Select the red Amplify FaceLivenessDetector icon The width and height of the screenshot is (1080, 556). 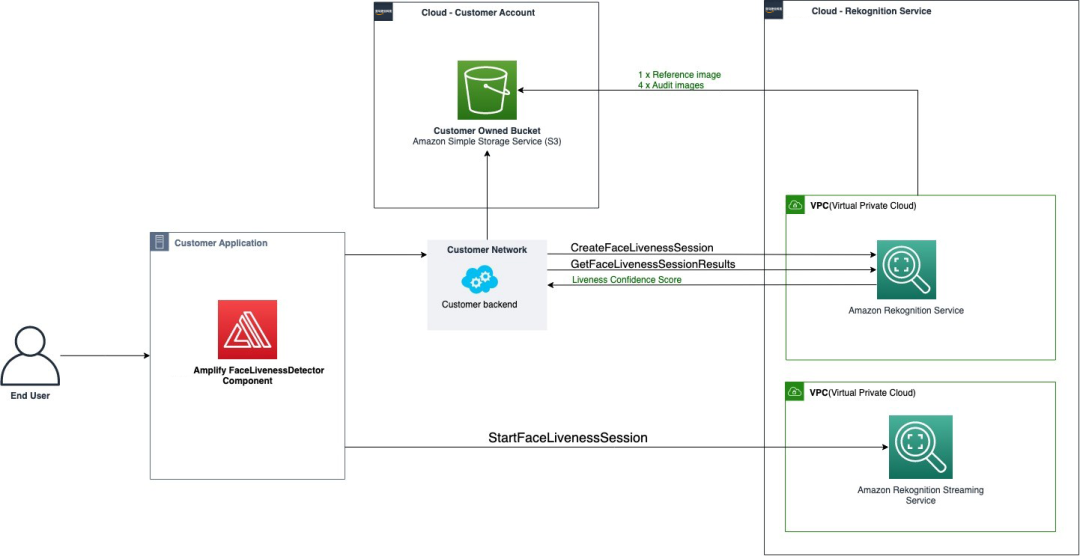tap(247, 329)
